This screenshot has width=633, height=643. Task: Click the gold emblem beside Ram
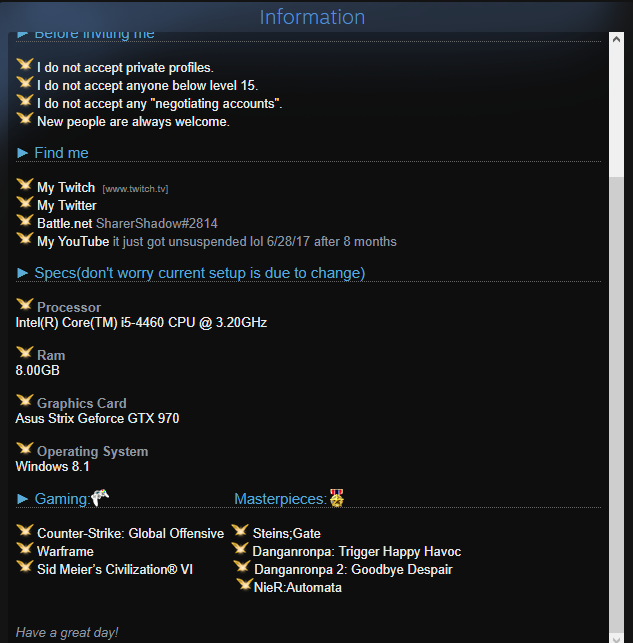click(25, 353)
